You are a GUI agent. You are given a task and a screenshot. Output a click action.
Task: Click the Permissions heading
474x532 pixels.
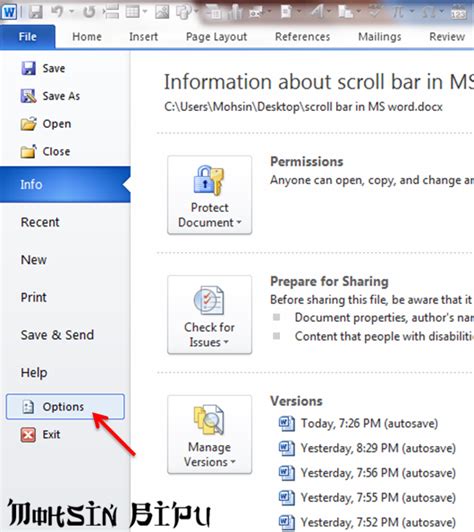point(307,162)
